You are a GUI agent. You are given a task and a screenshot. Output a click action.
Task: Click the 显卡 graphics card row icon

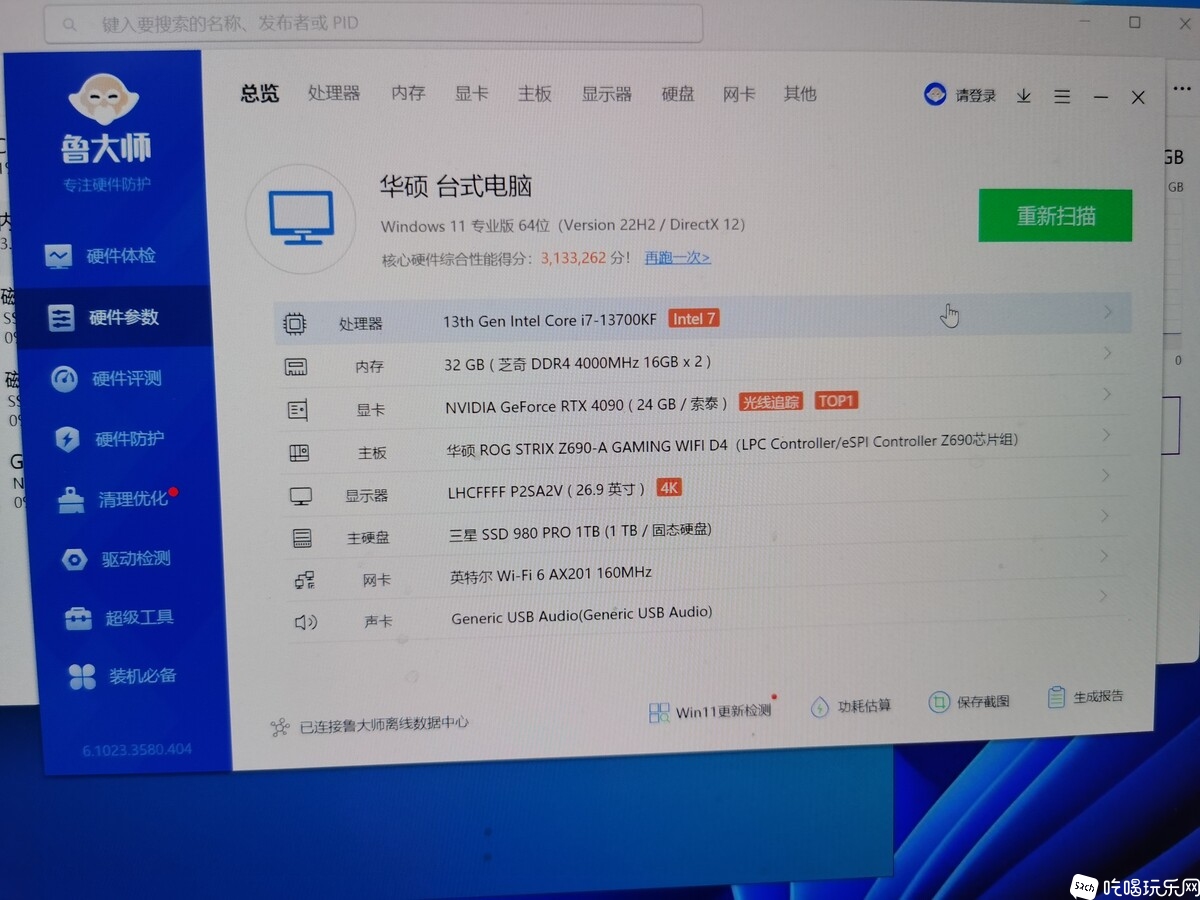coord(297,410)
